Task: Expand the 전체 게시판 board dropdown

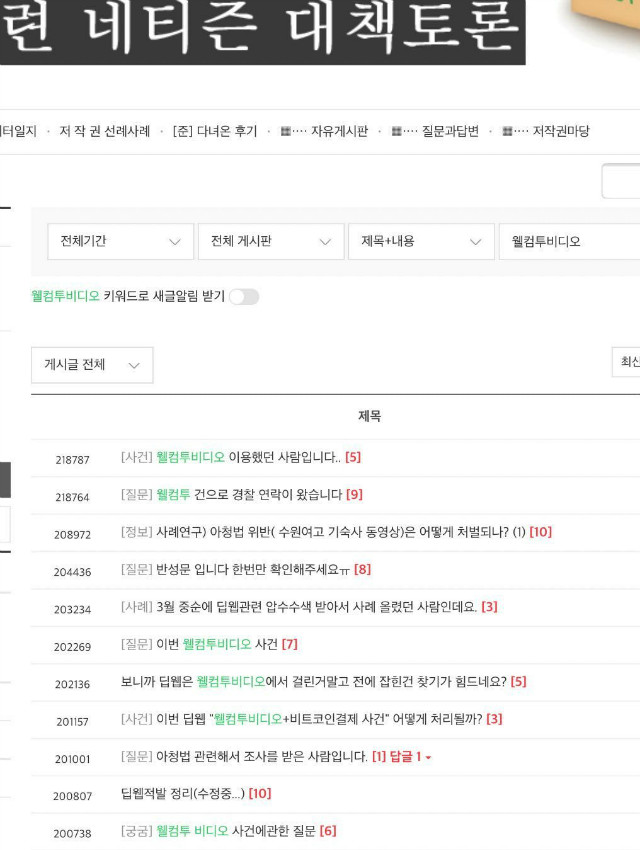Action: (x=271, y=241)
